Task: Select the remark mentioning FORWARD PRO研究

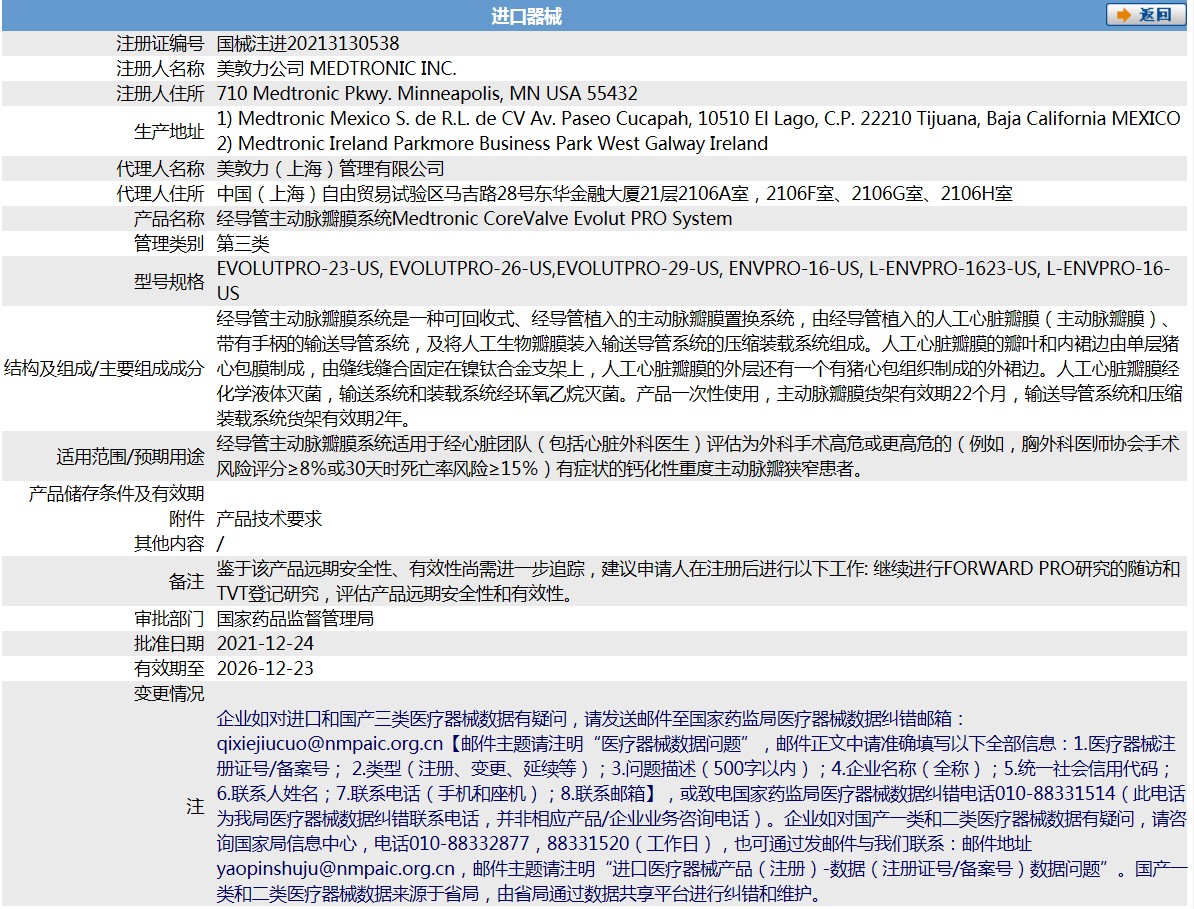Action: (x=698, y=581)
